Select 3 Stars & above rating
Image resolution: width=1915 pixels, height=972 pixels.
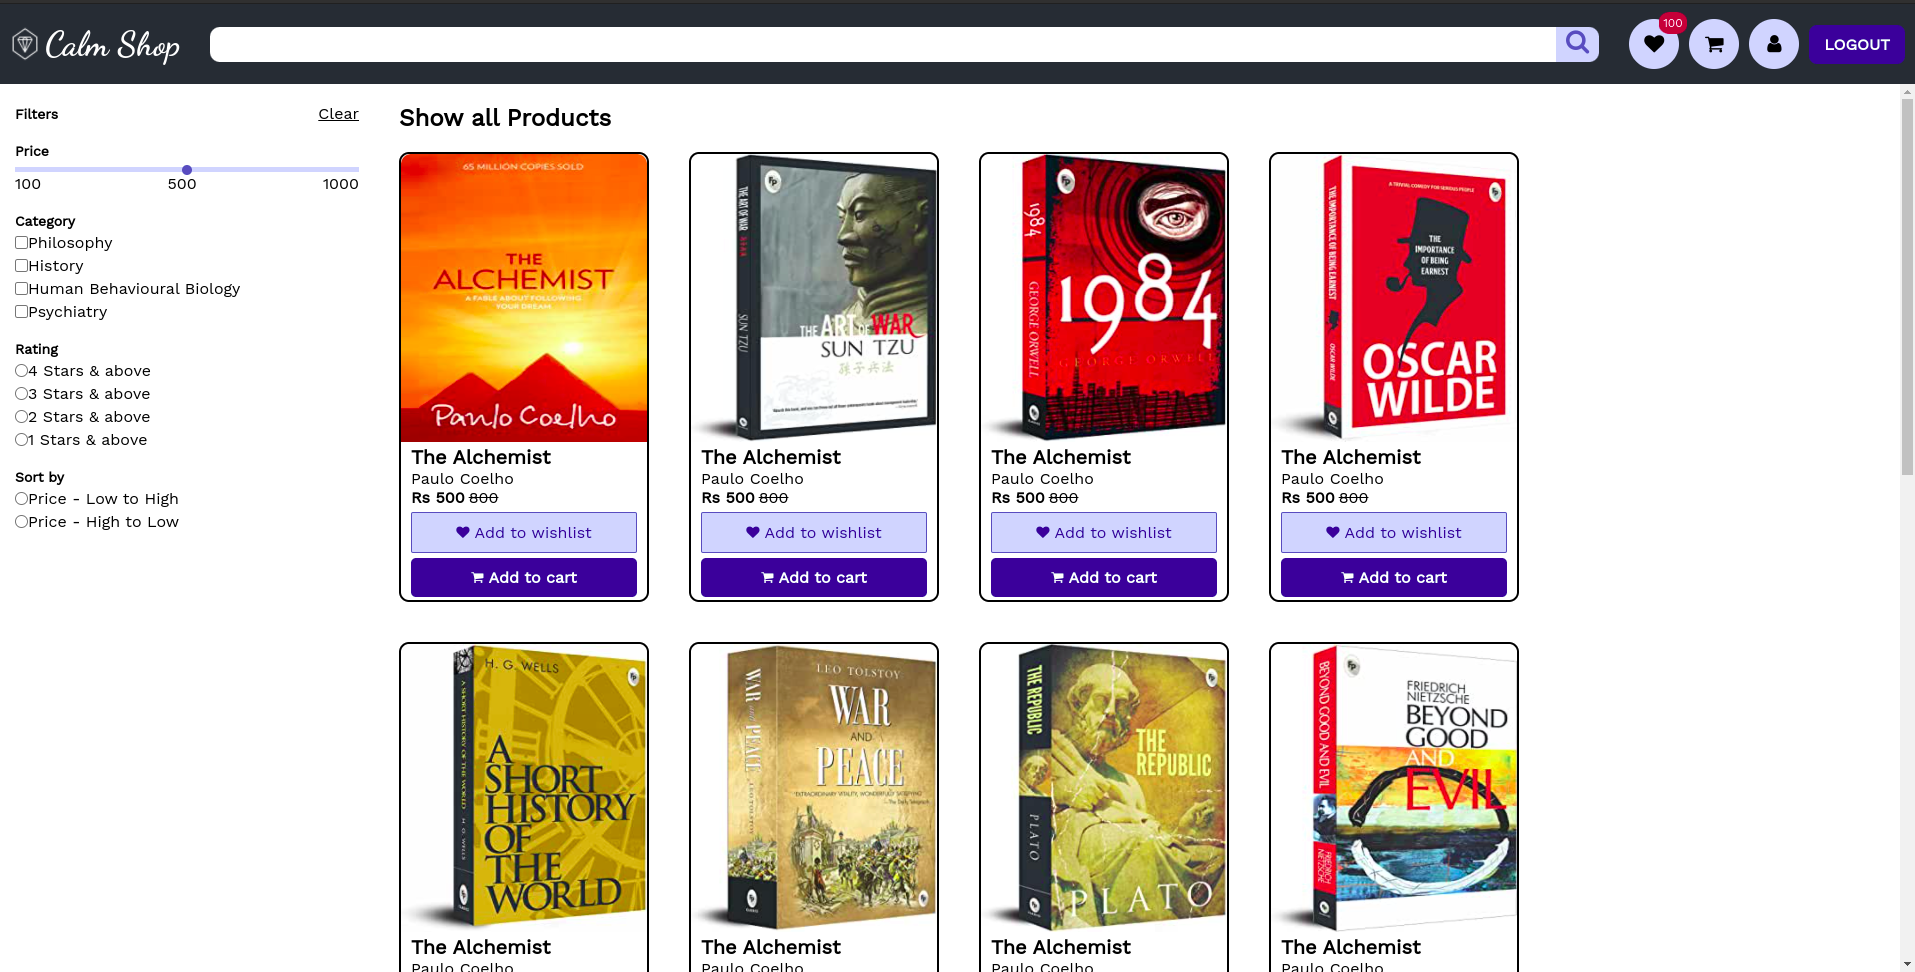[21, 394]
